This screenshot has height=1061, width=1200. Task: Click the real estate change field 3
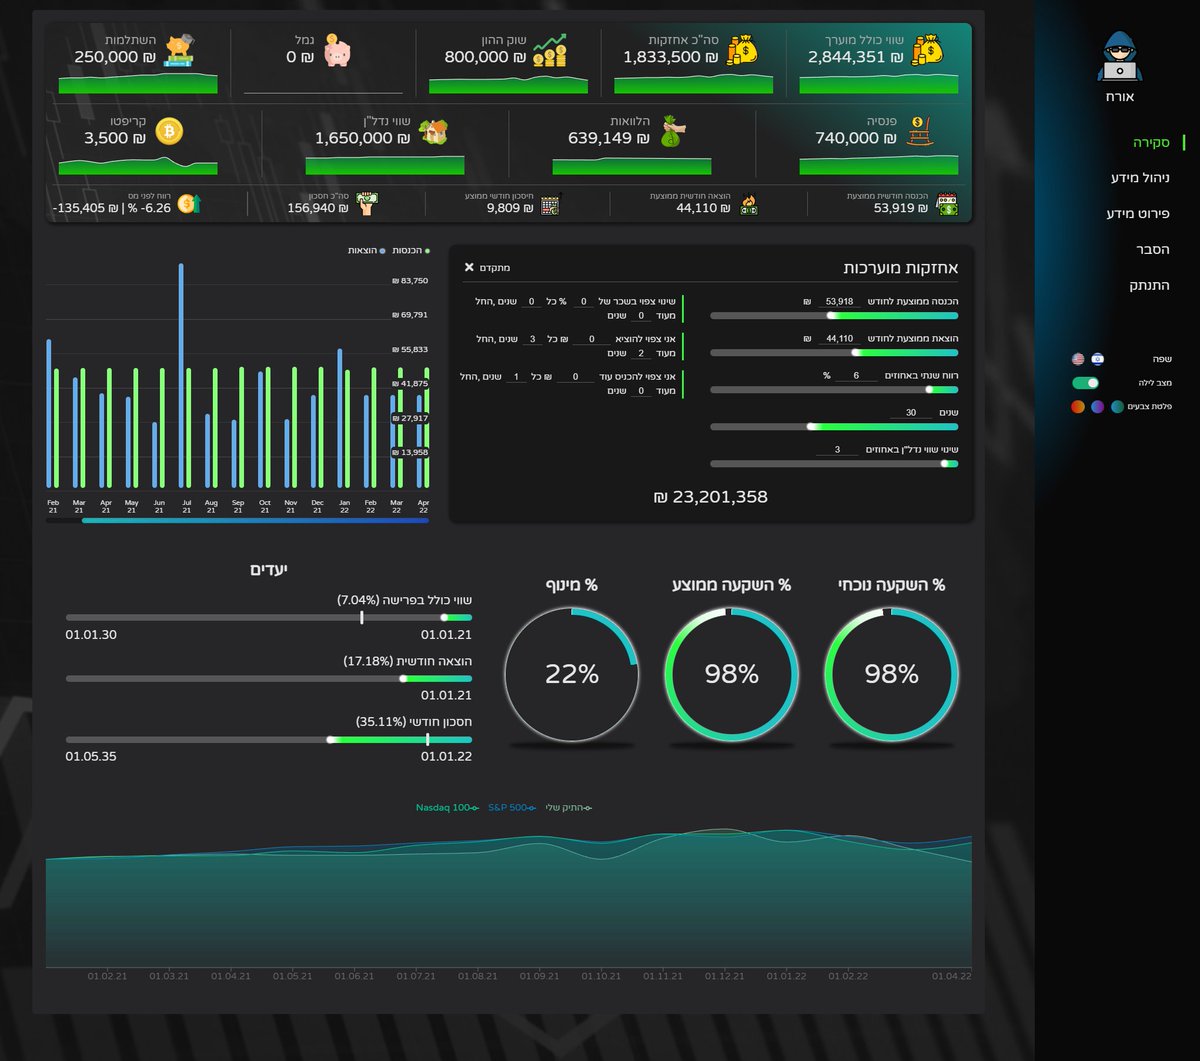(837, 449)
